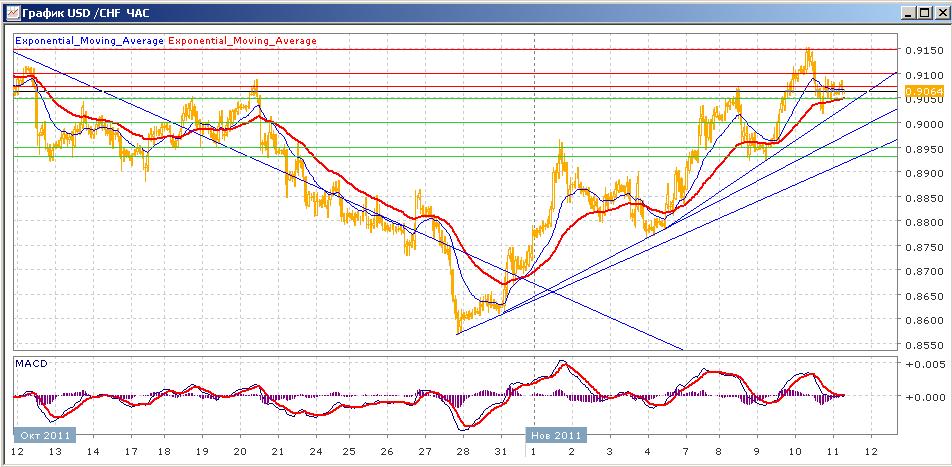Click the 0.9000 price axis label

tap(924, 124)
